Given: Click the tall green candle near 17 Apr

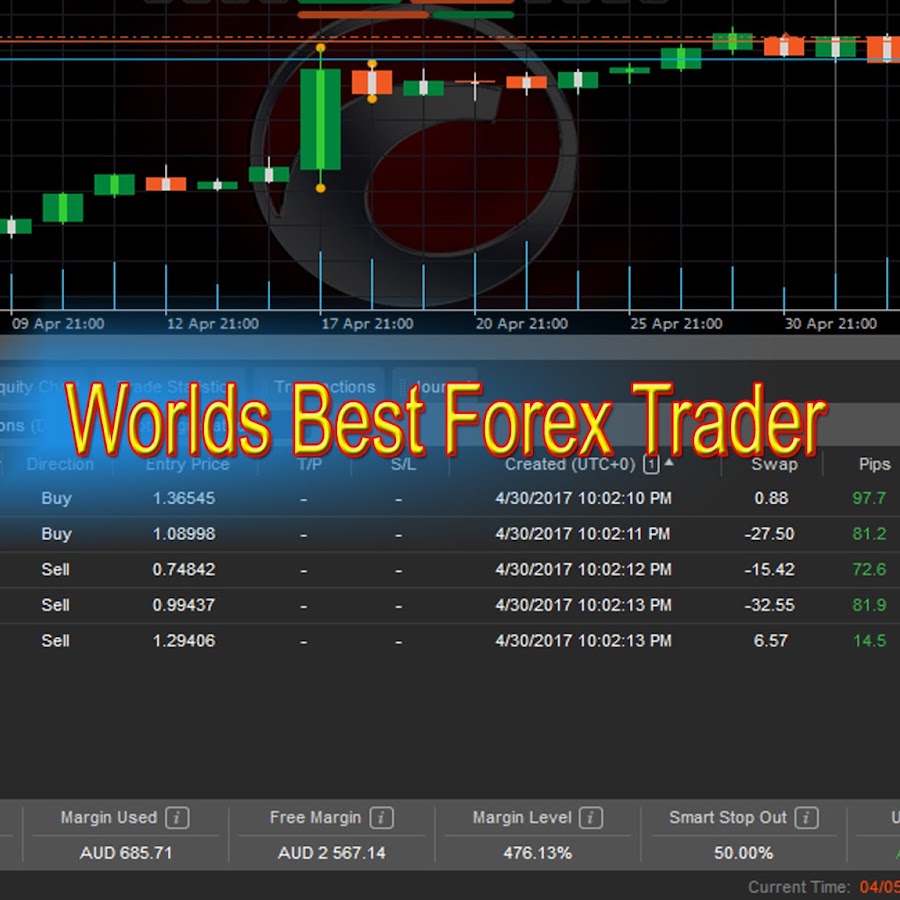Looking at the screenshot, I should (x=320, y=119).
